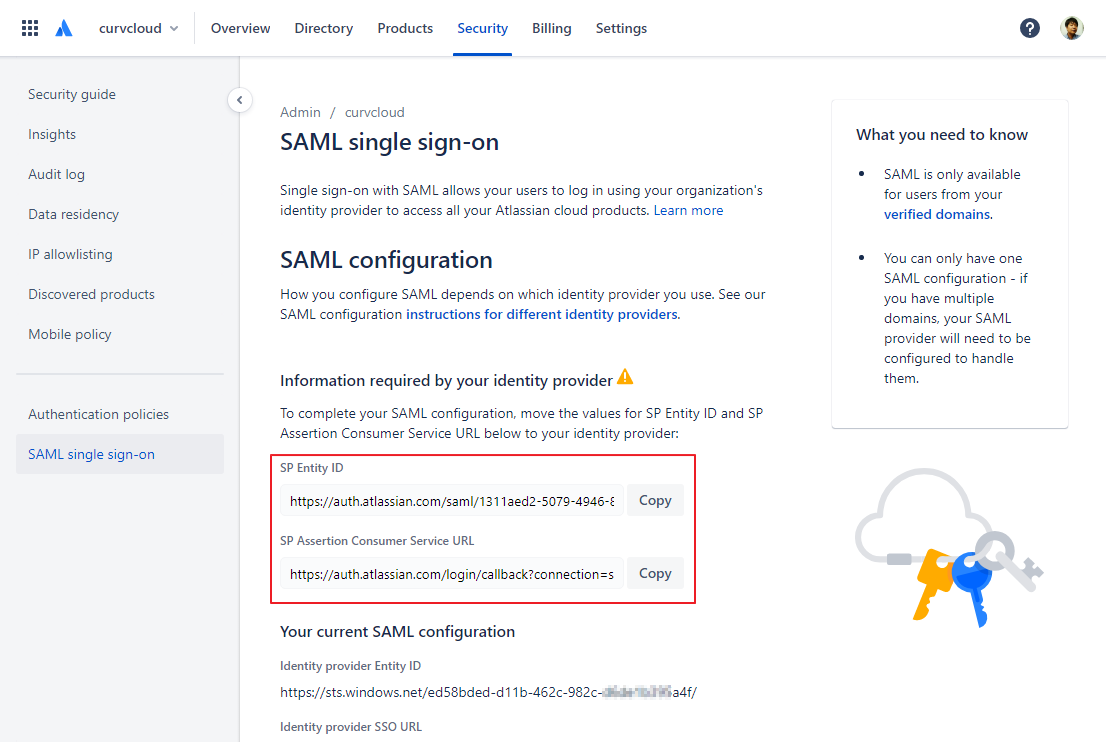Select the Security tab
The height and width of the screenshot is (742, 1106).
pyautogui.click(x=482, y=28)
